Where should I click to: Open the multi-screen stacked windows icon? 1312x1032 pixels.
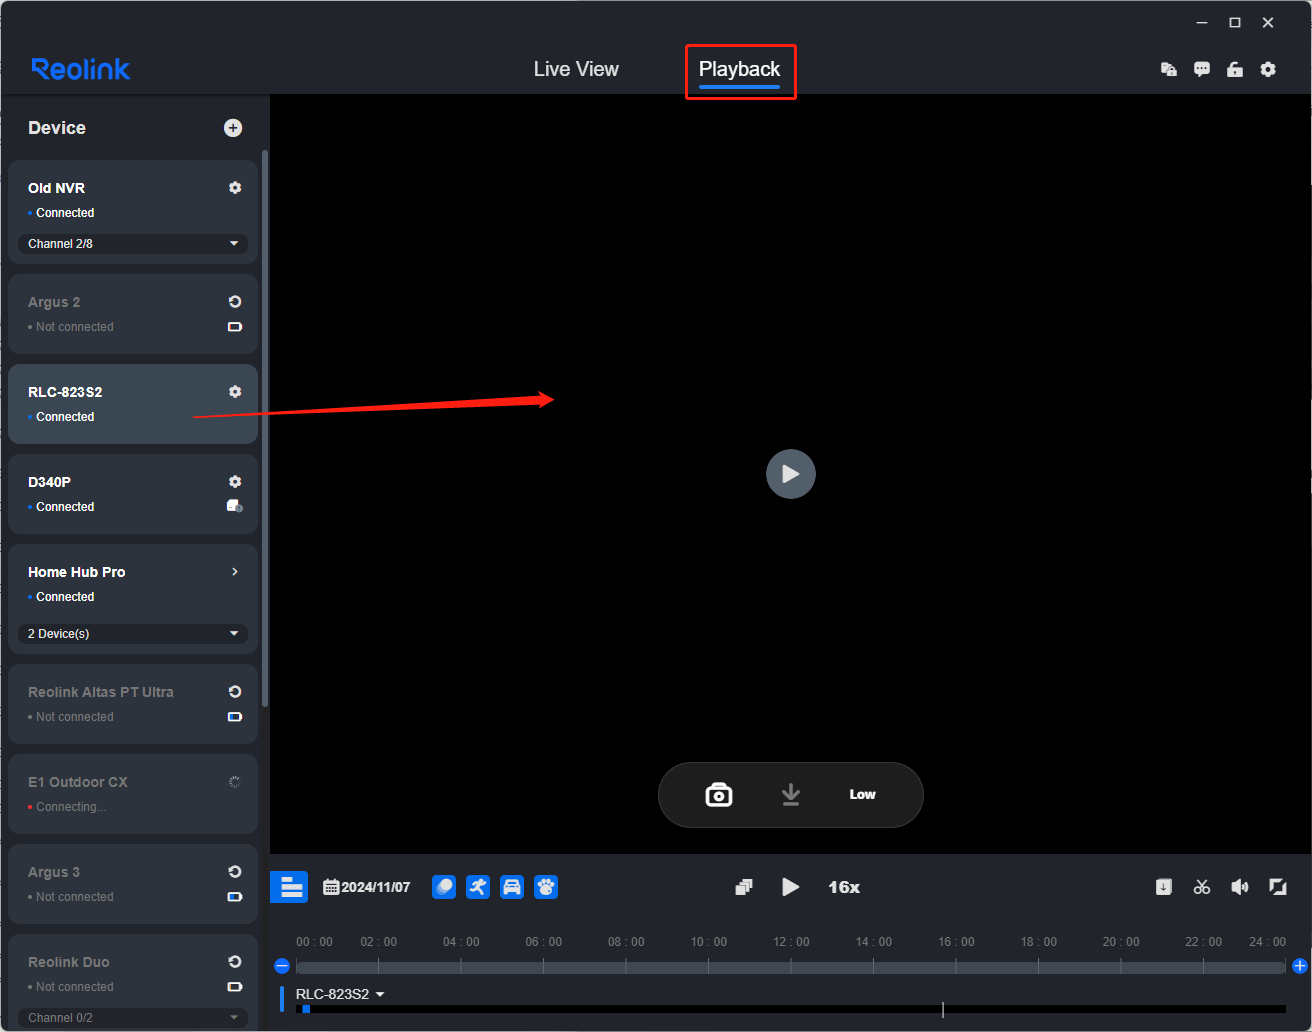(743, 887)
